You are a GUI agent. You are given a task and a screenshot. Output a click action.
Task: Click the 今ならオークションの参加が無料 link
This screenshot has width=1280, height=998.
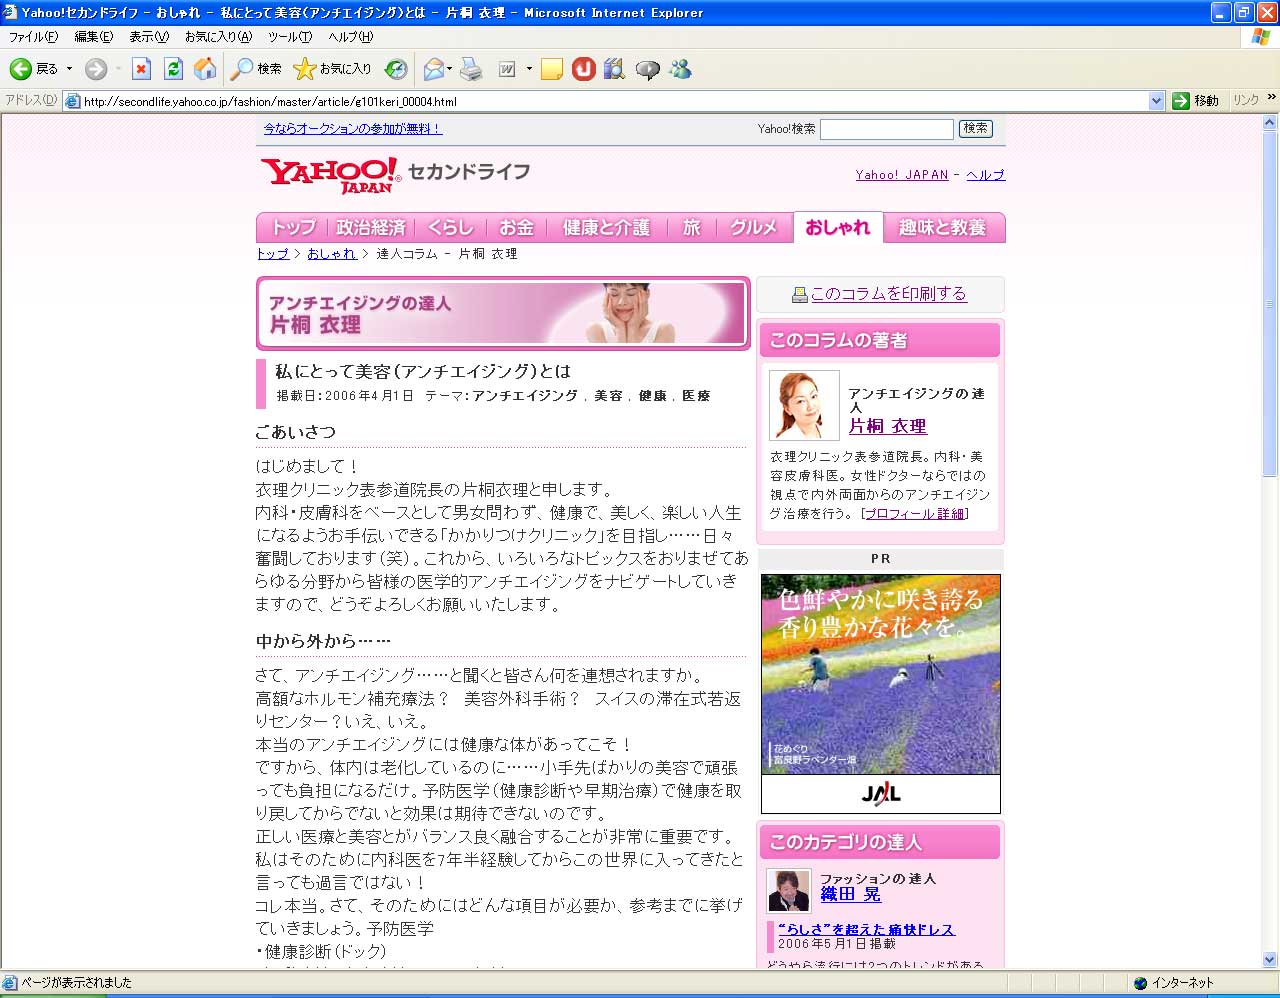(352, 129)
